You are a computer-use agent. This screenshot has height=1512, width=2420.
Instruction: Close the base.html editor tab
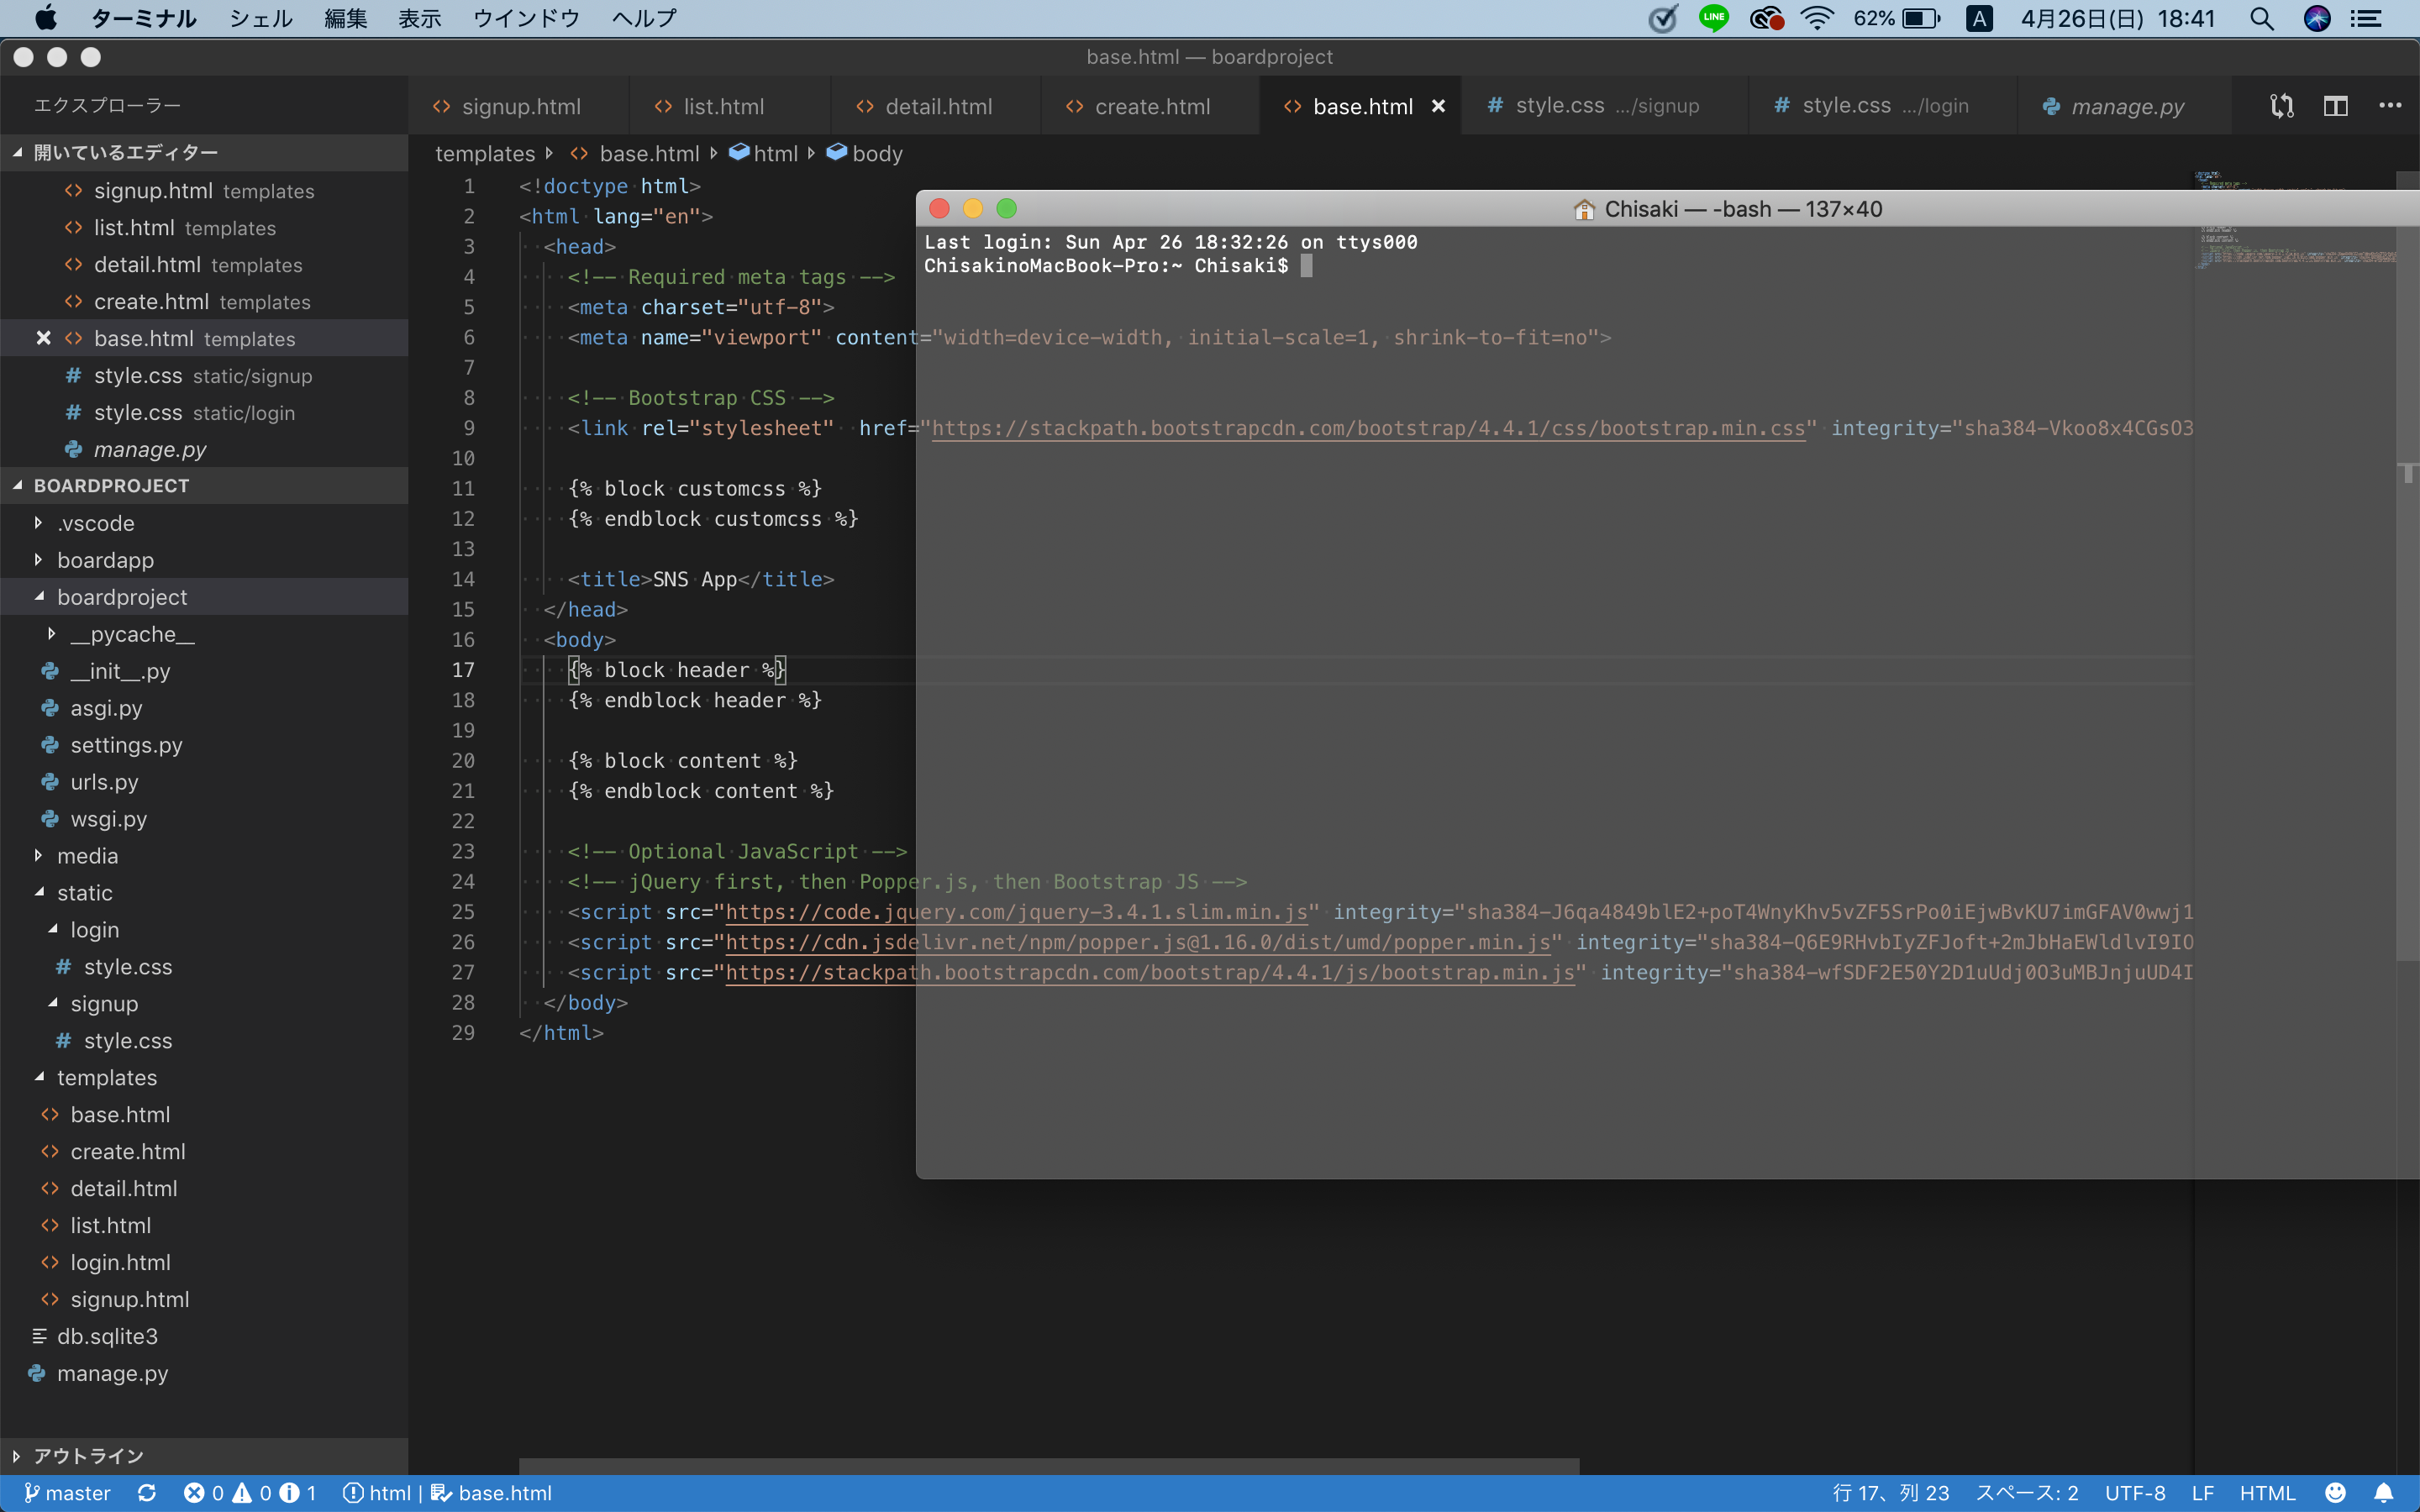[1438, 106]
